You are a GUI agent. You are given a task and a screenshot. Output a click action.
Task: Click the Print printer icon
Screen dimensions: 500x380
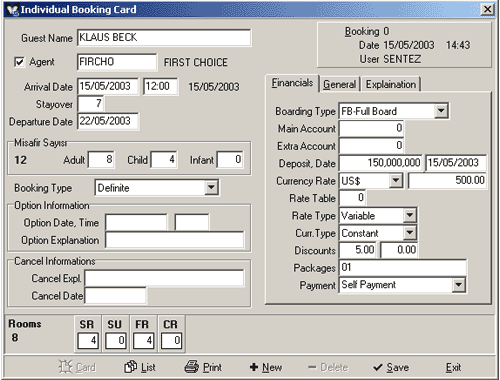point(192,367)
